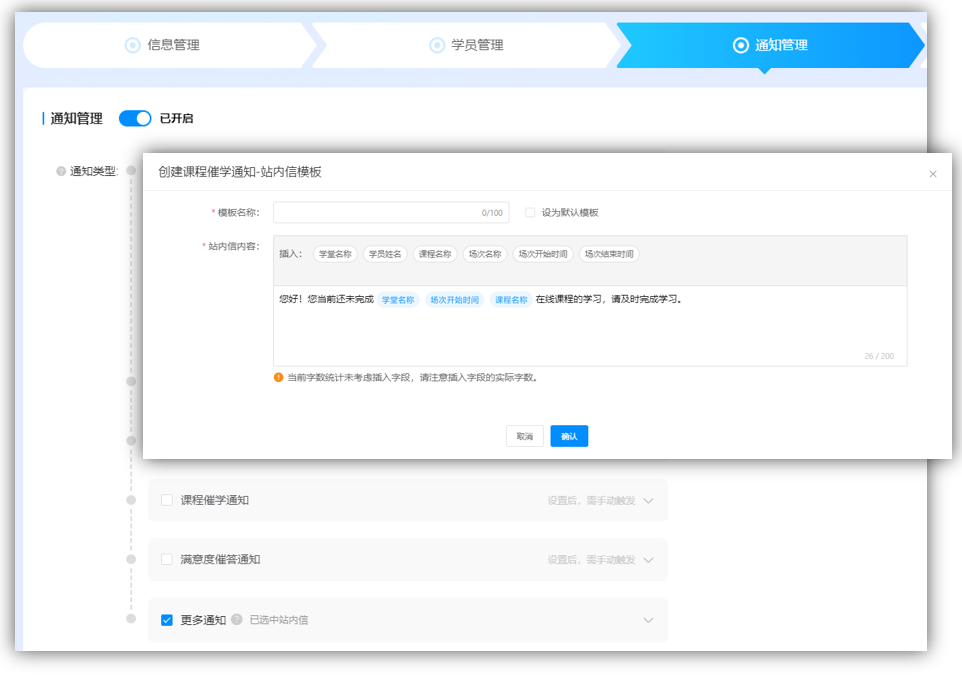The image size is (962, 678).
Task: Click the orange warning icon below the content box
Action: coord(278,378)
